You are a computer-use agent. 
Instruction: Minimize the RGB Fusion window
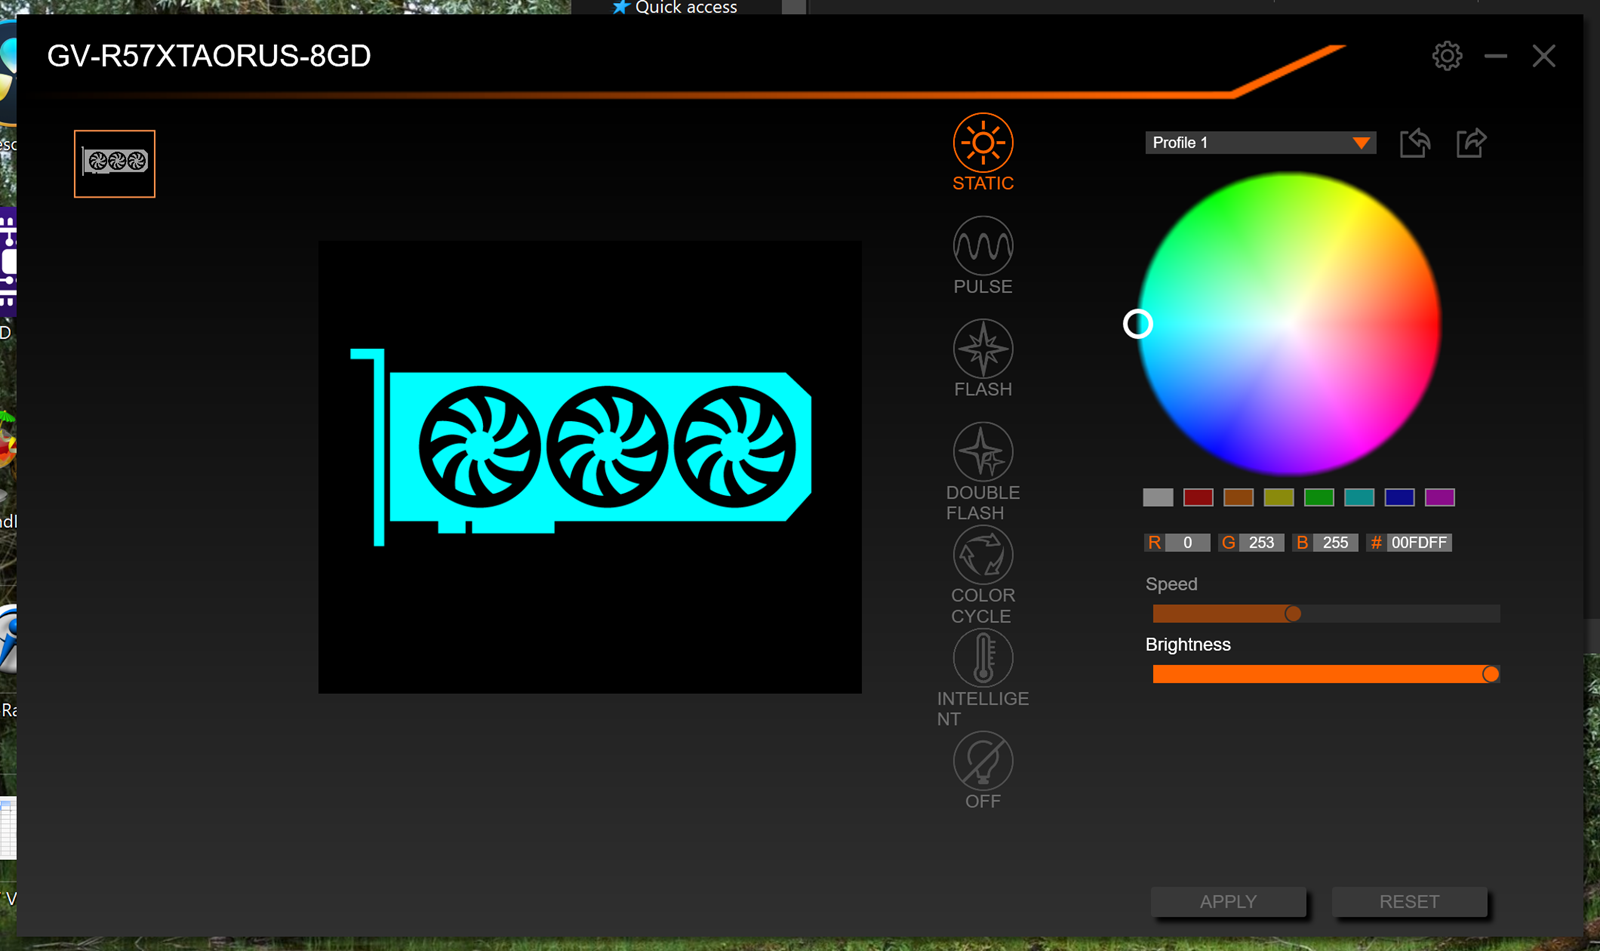(1496, 56)
